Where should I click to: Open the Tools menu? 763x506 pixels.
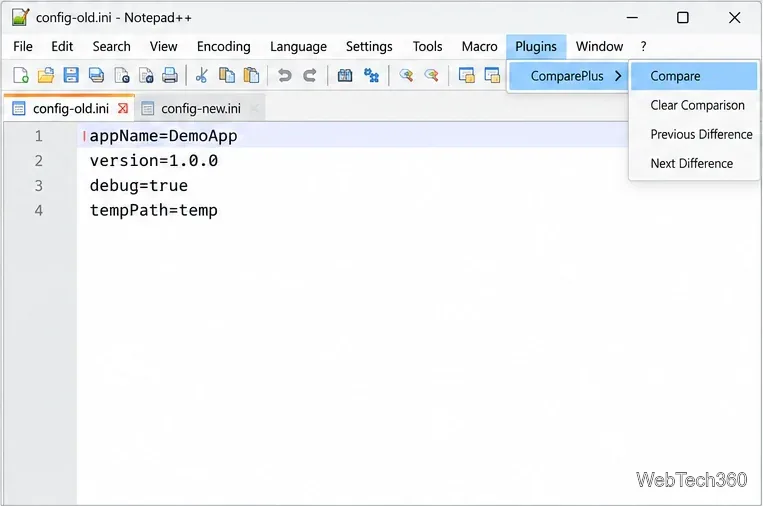427,46
